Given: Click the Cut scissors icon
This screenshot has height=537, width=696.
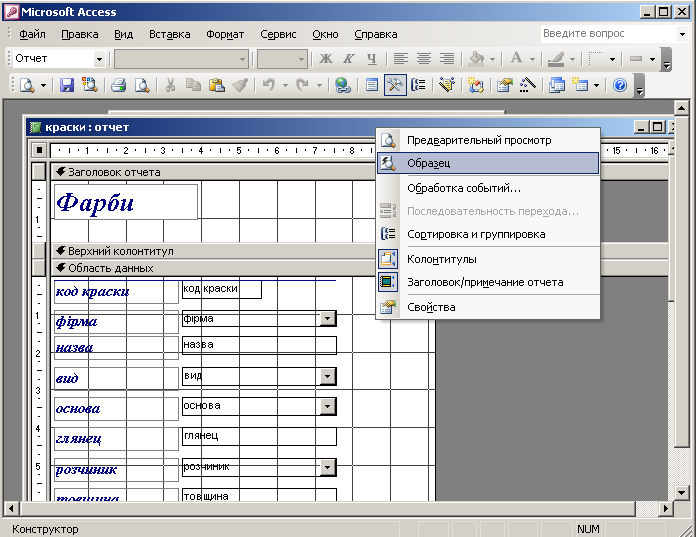Looking at the screenshot, I should tap(170, 85).
